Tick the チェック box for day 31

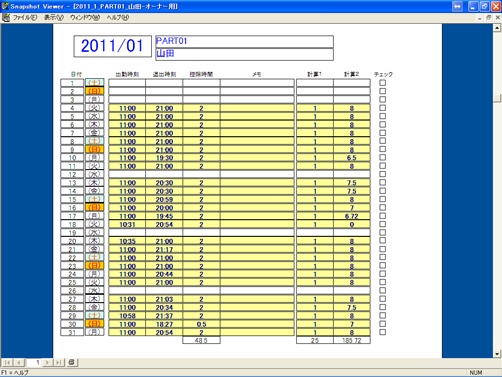click(x=382, y=332)
